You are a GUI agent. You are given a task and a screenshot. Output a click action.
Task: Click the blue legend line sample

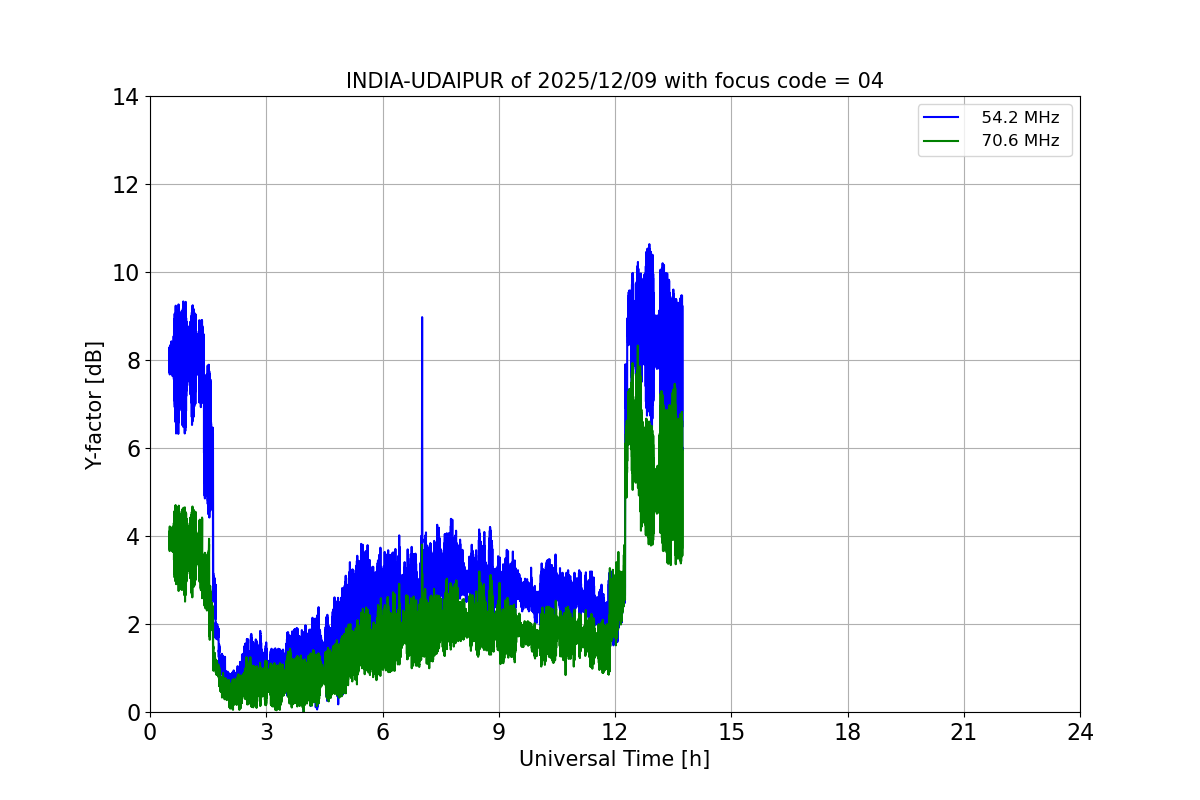943,118
